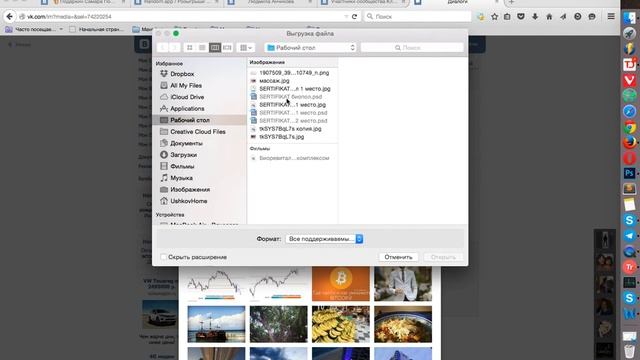
Task: Select Applications in sidebar
Action: click(x=187, y=109)
